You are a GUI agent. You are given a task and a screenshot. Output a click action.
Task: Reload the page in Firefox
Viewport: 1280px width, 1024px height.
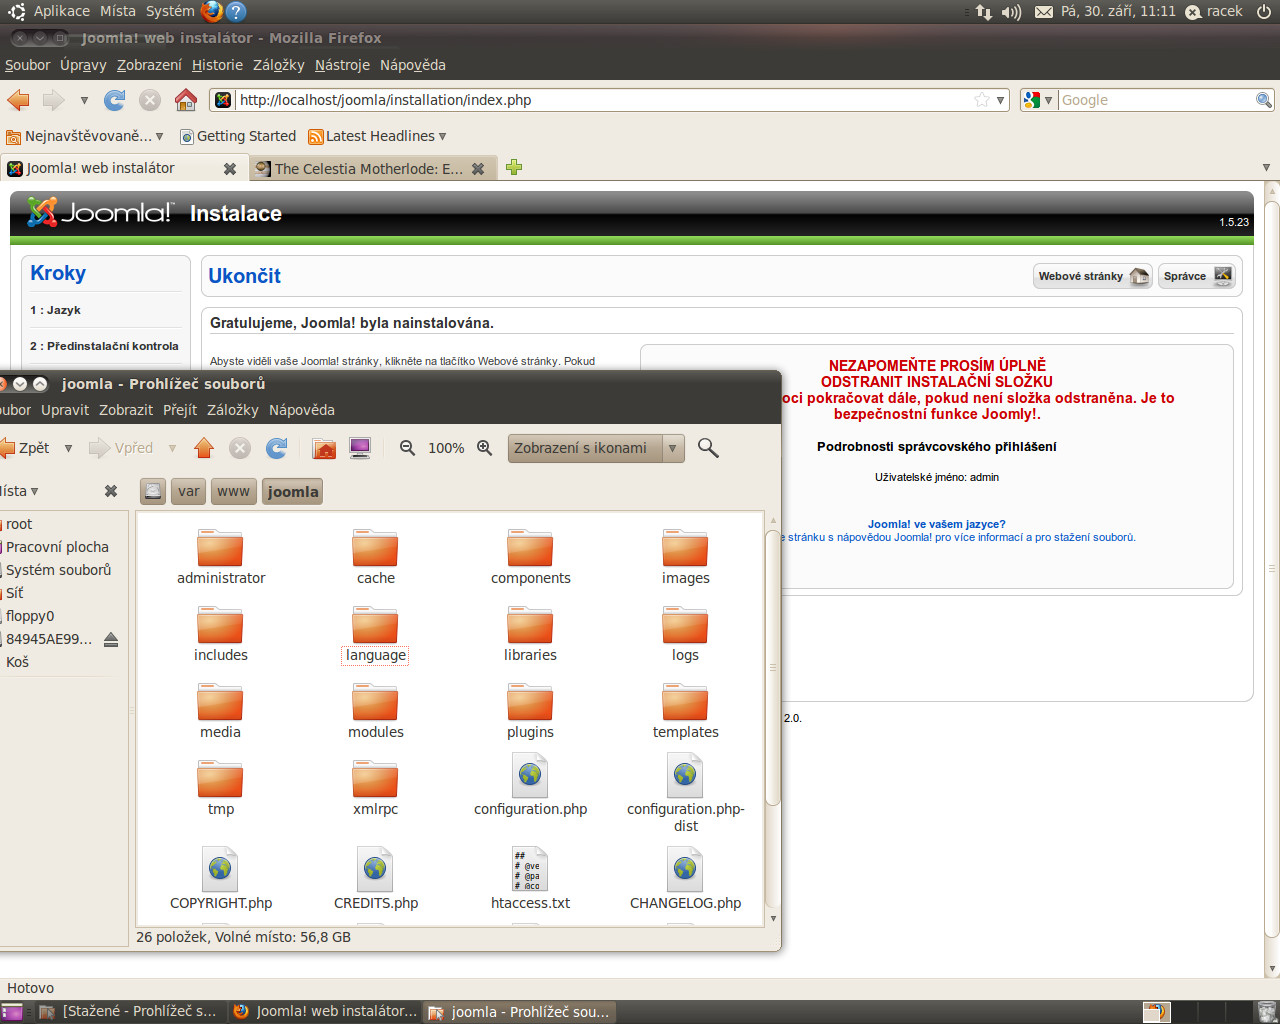115,100
